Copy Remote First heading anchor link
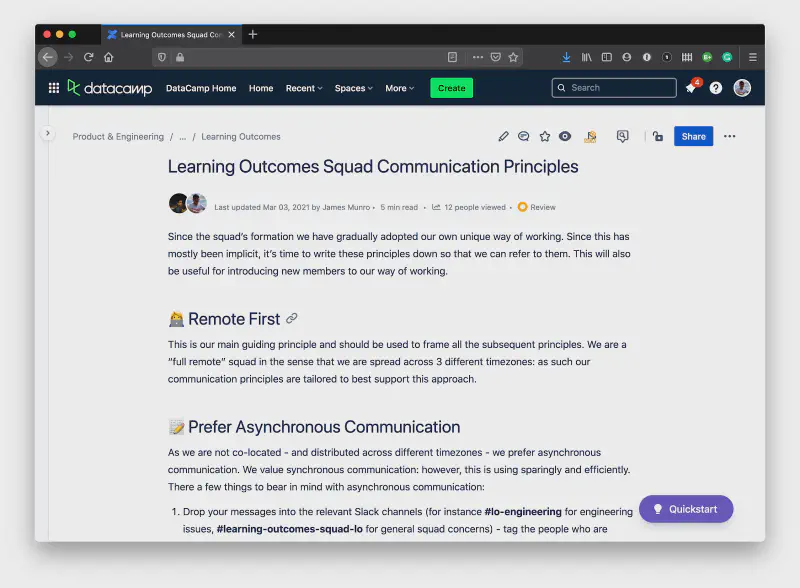 click(292, 319)
